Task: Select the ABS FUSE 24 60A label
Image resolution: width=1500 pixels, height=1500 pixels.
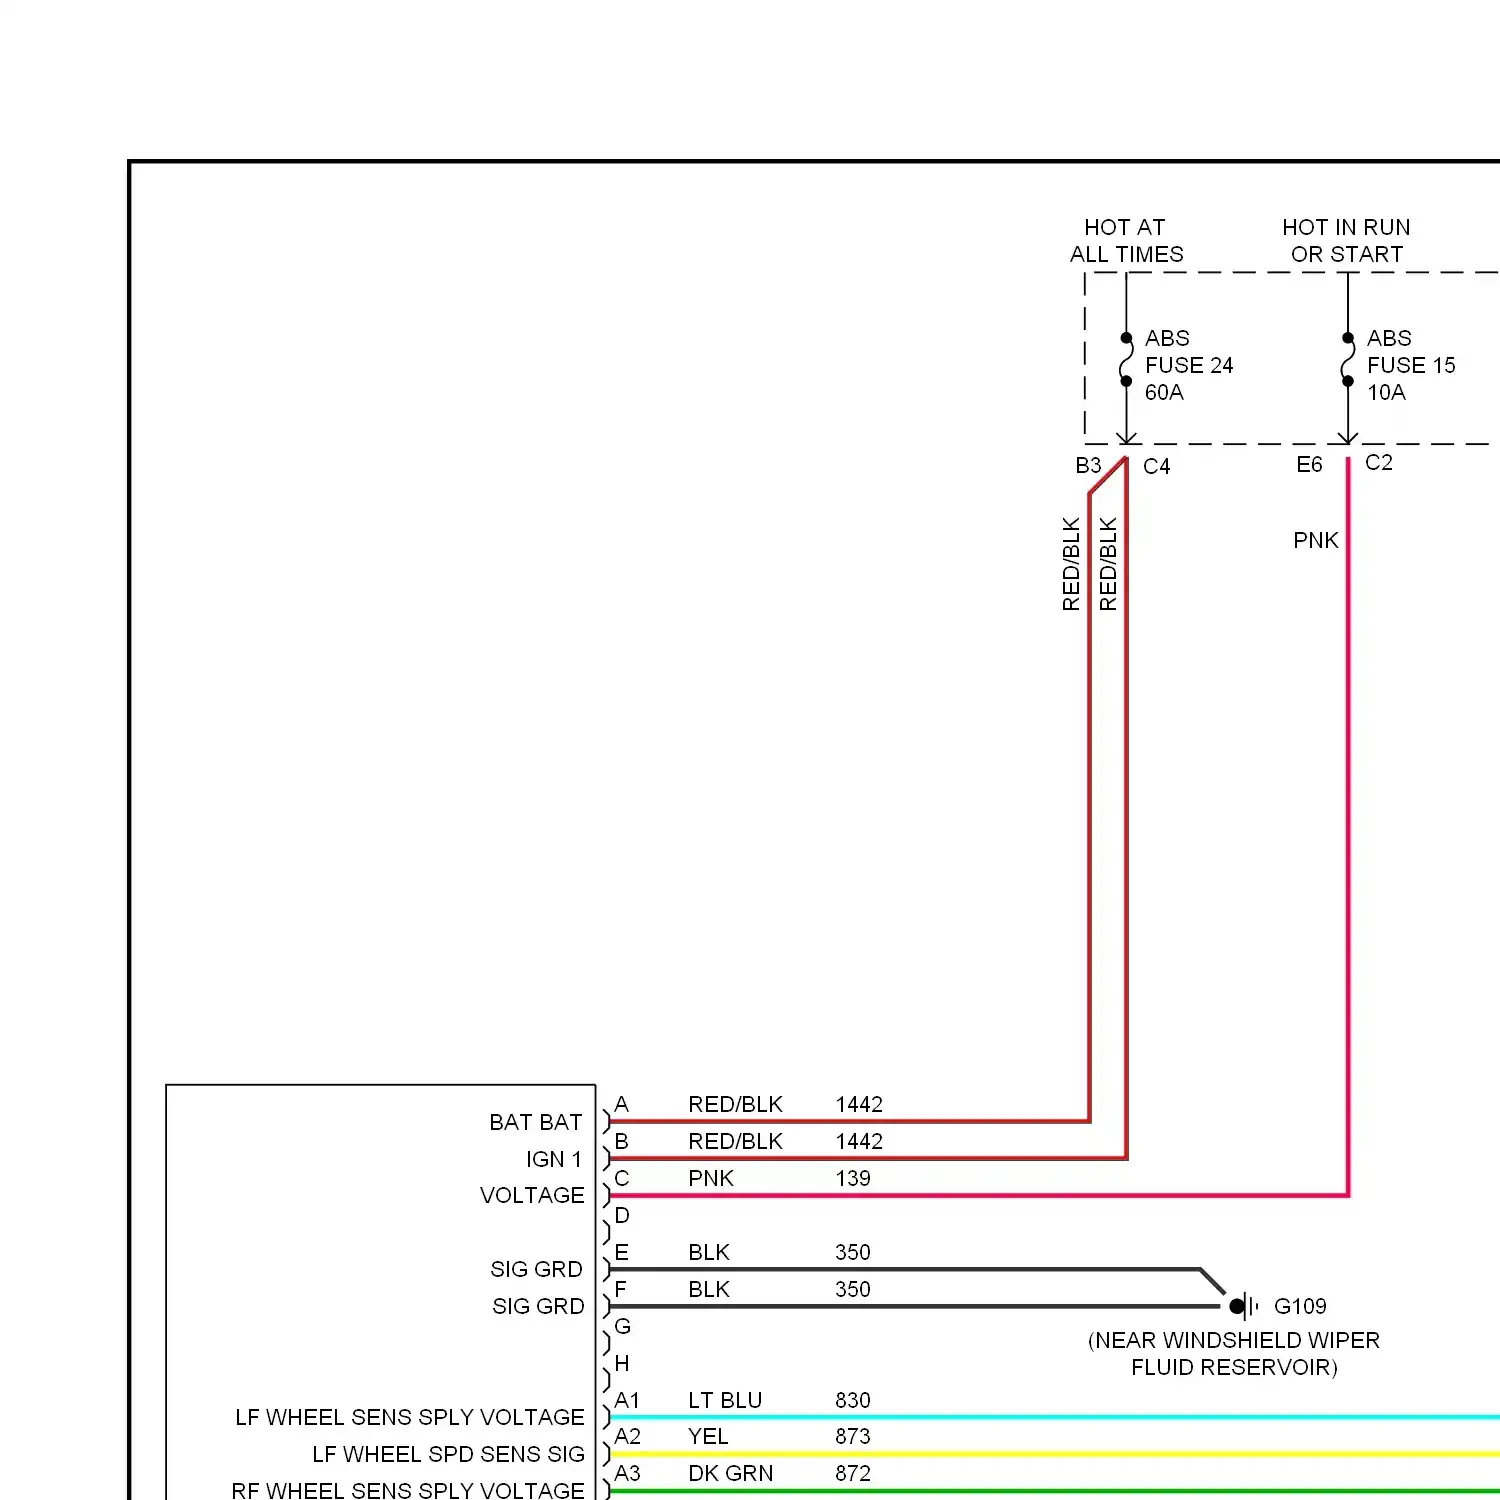Action: click(x=1189, y=365)
